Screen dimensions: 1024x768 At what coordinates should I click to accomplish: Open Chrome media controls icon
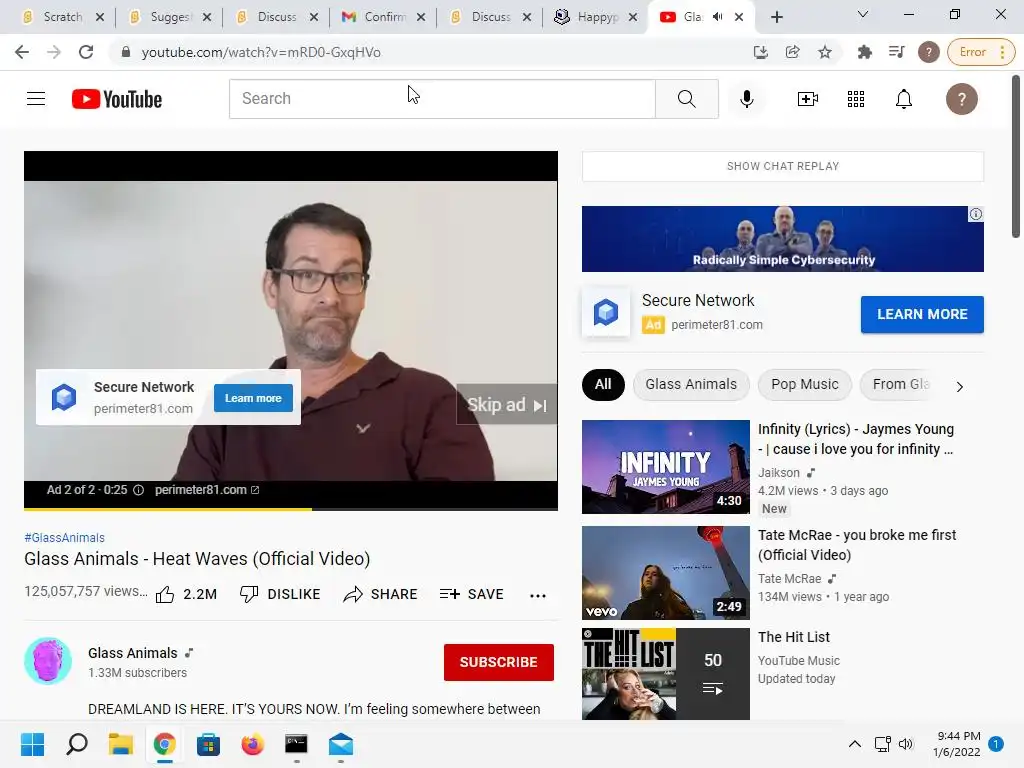click(x=897, y=52)
